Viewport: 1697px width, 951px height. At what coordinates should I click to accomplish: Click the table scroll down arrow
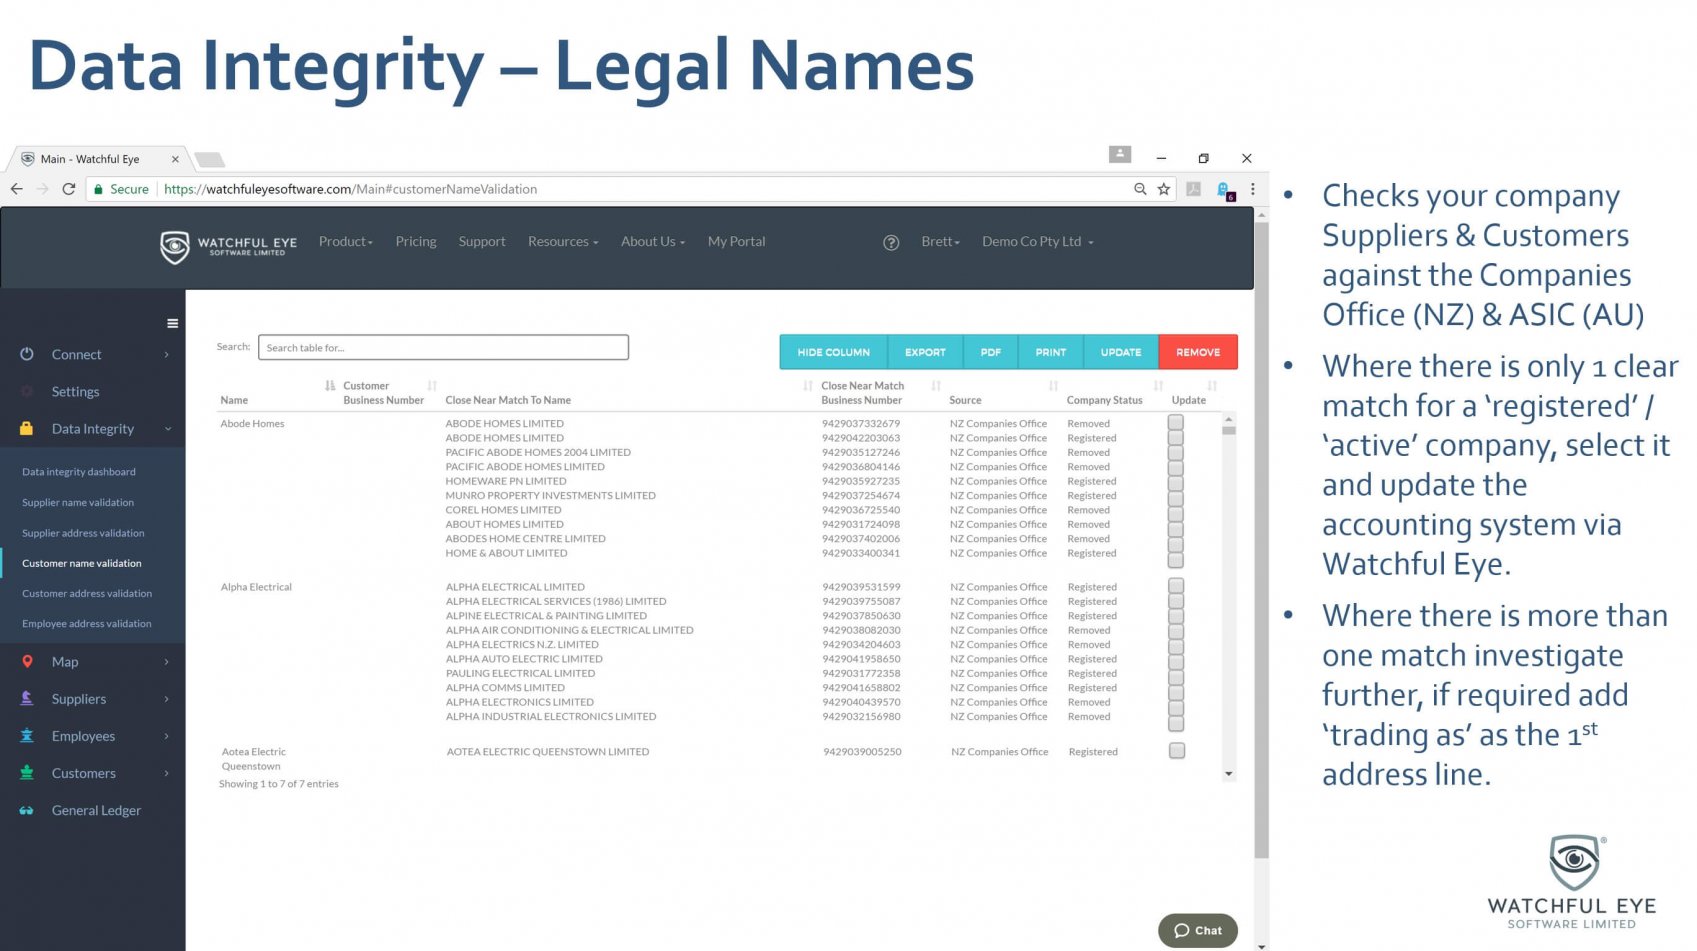pyautogui.click(x=1229, y=774)
